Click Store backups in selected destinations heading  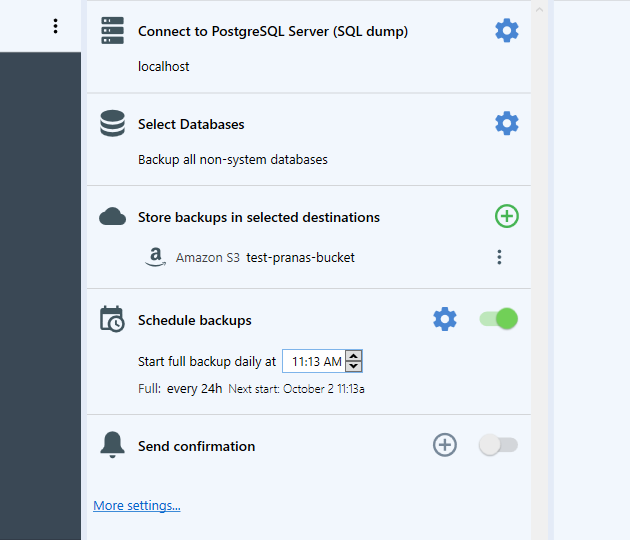(x=259, y=217)
